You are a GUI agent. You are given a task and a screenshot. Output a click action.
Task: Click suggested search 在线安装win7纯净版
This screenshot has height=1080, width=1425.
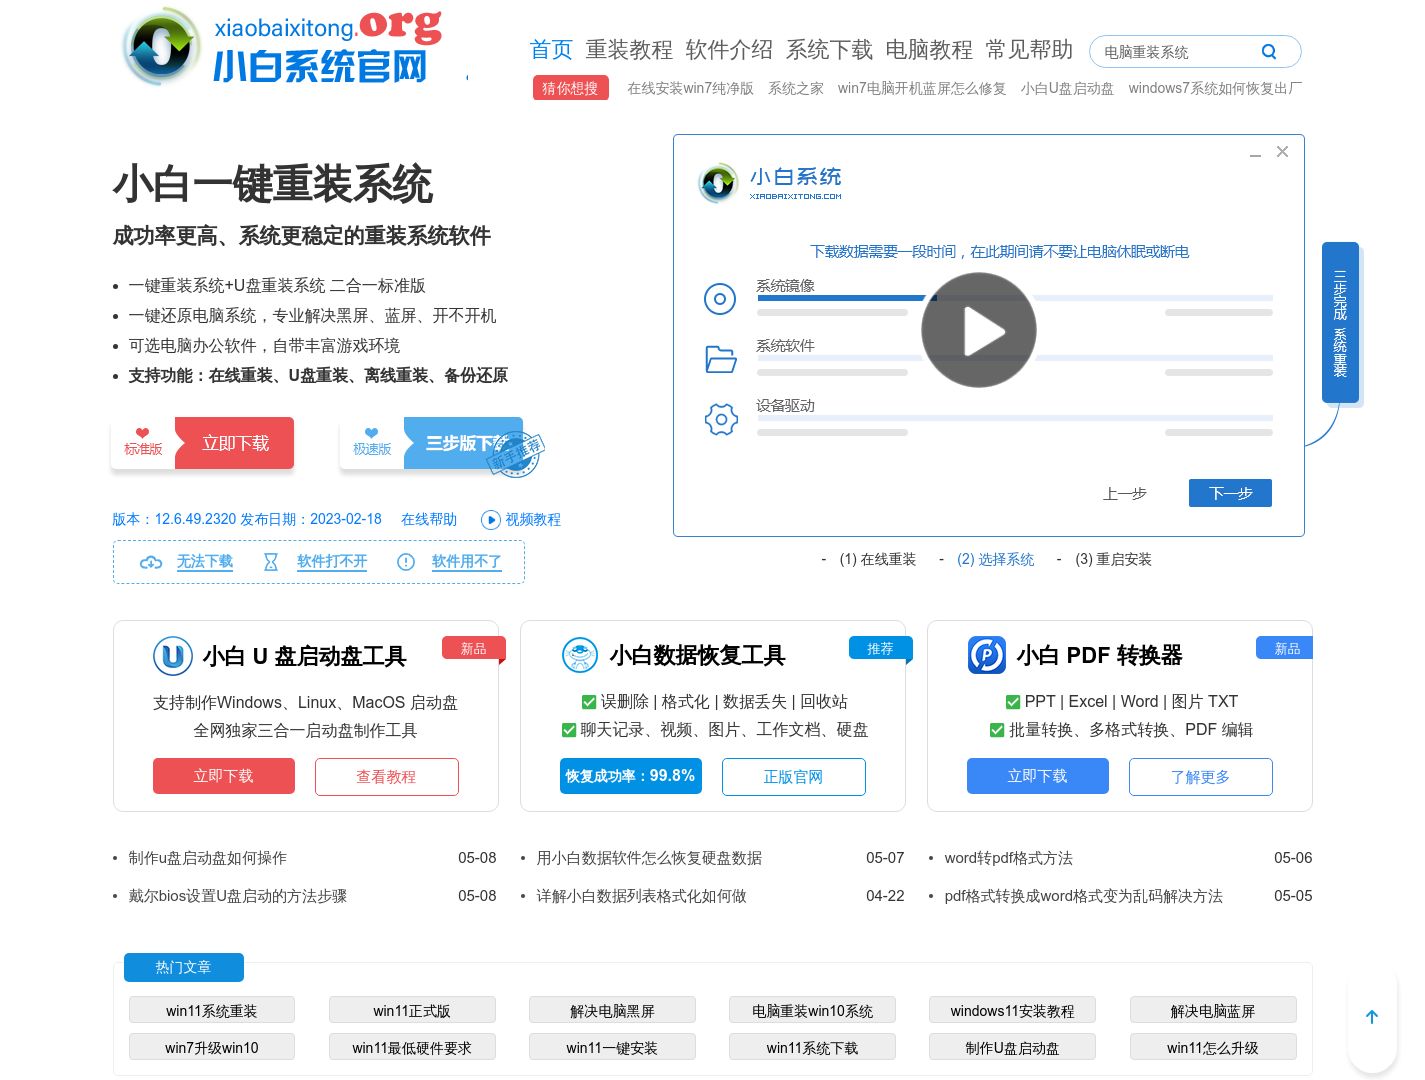point(690,89)
